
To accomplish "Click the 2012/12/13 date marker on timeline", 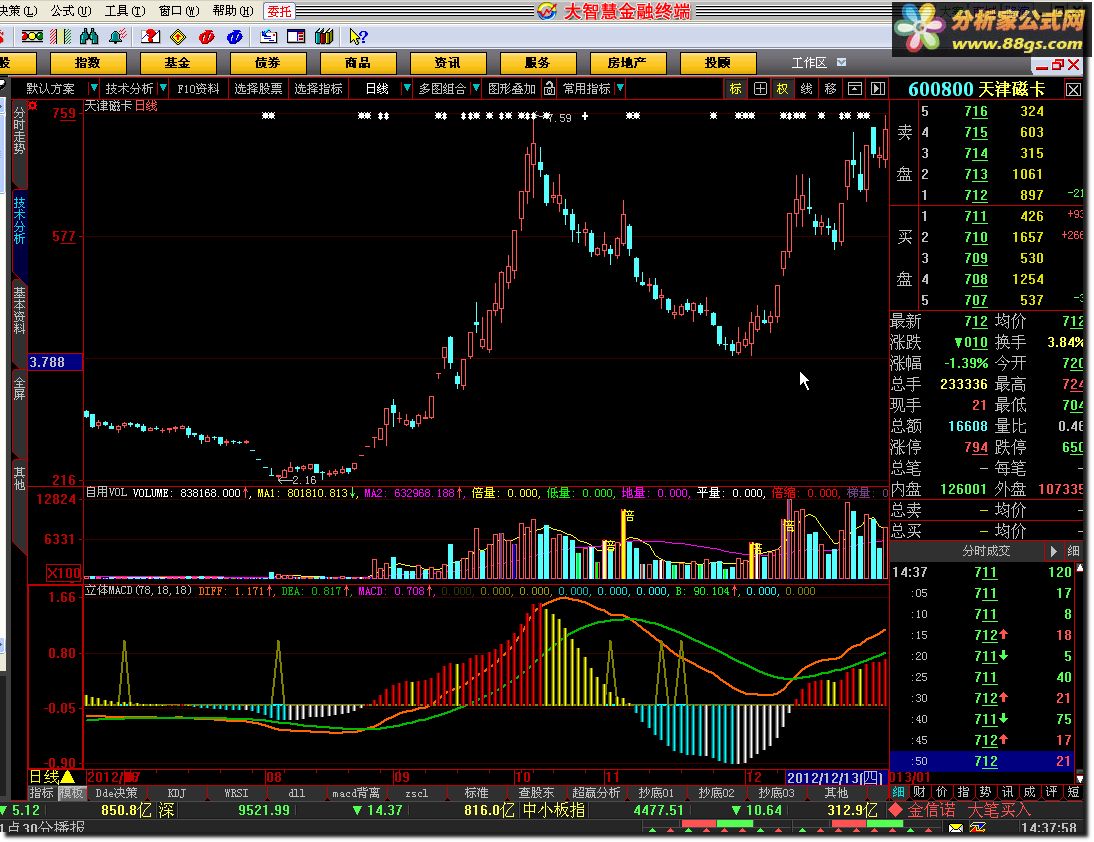I will tap(834, 777).
